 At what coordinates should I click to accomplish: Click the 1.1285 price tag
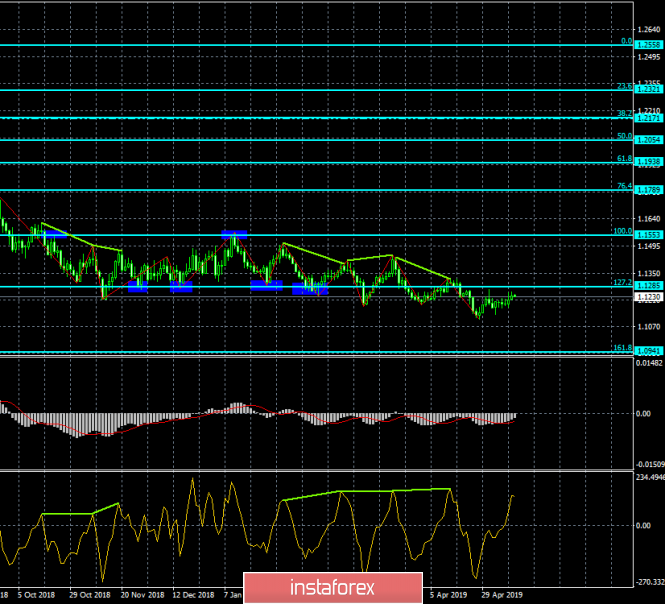[x=649, y=286]
